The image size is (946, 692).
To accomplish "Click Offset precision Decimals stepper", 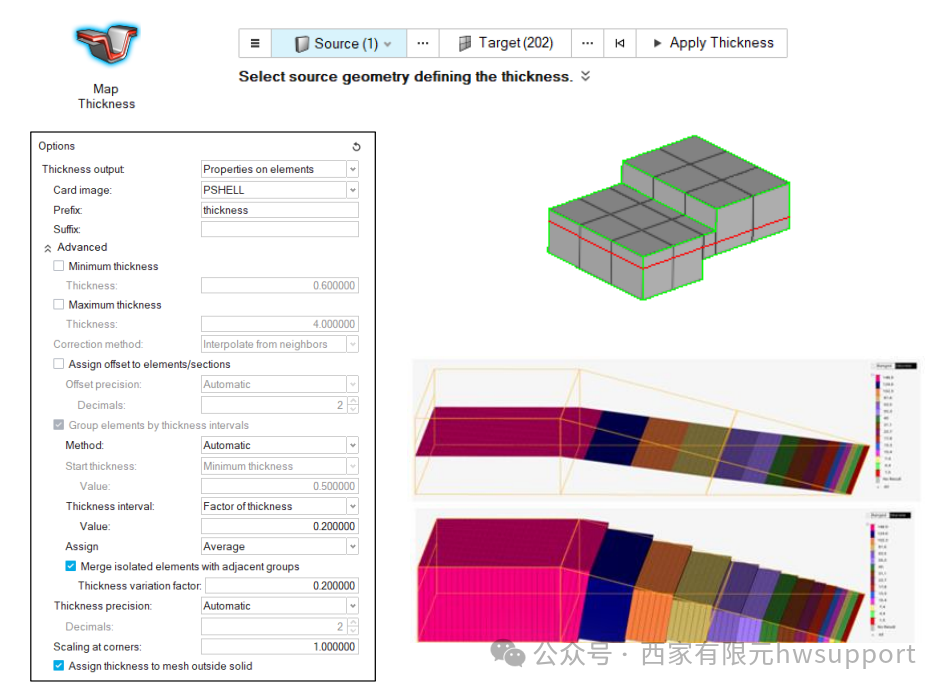I will 354,405.
